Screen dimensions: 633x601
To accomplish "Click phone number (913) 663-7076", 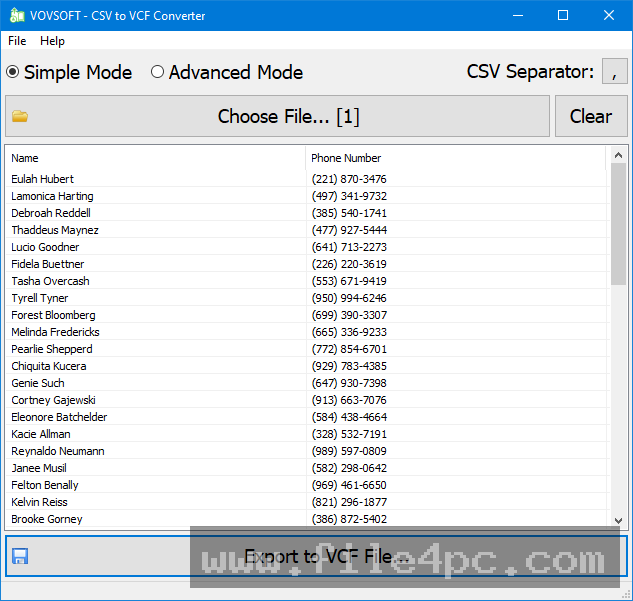I will coord(349,400).
